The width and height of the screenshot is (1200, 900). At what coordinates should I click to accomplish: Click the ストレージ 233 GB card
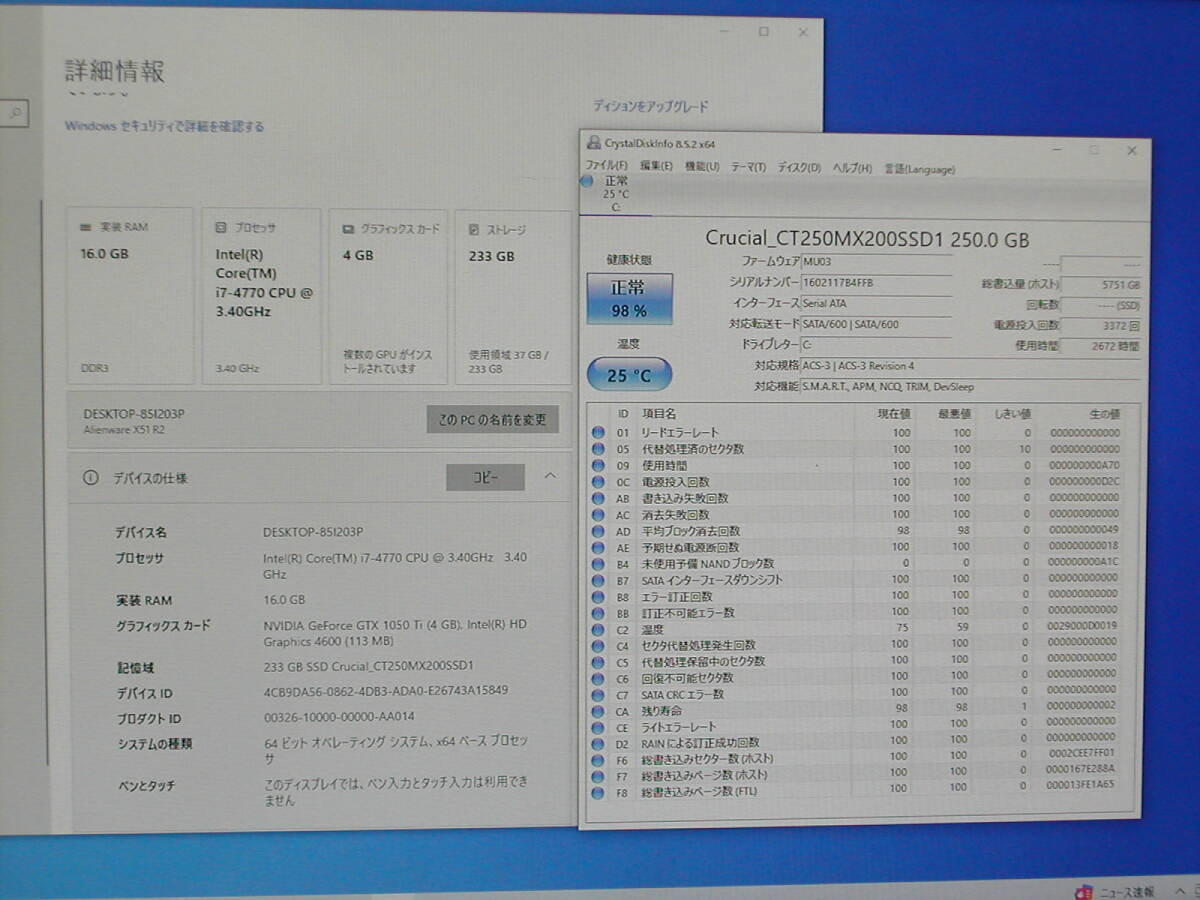coord(514,297)
